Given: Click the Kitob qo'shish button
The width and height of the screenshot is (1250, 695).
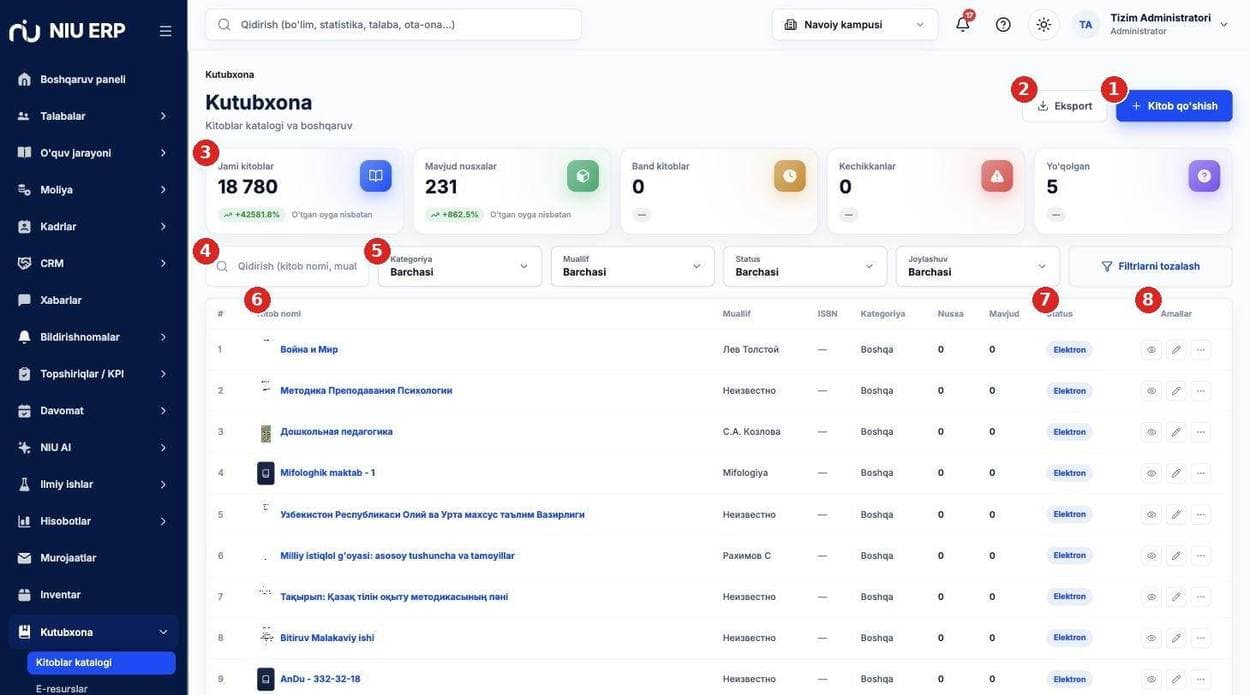Looking at the screenshot, I should pyautogui.click(x=1174, y=106).
